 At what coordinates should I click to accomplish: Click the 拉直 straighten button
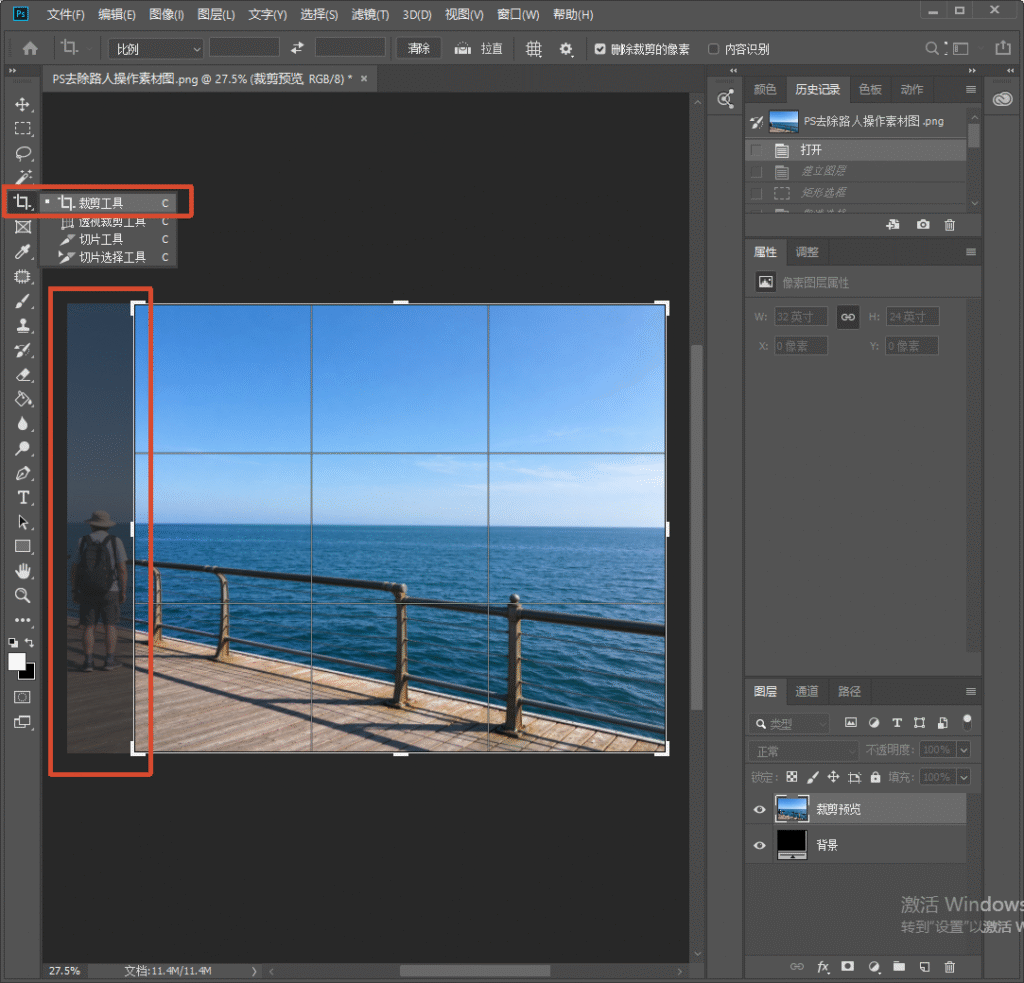pyautogui.click(x=479, y=49)
